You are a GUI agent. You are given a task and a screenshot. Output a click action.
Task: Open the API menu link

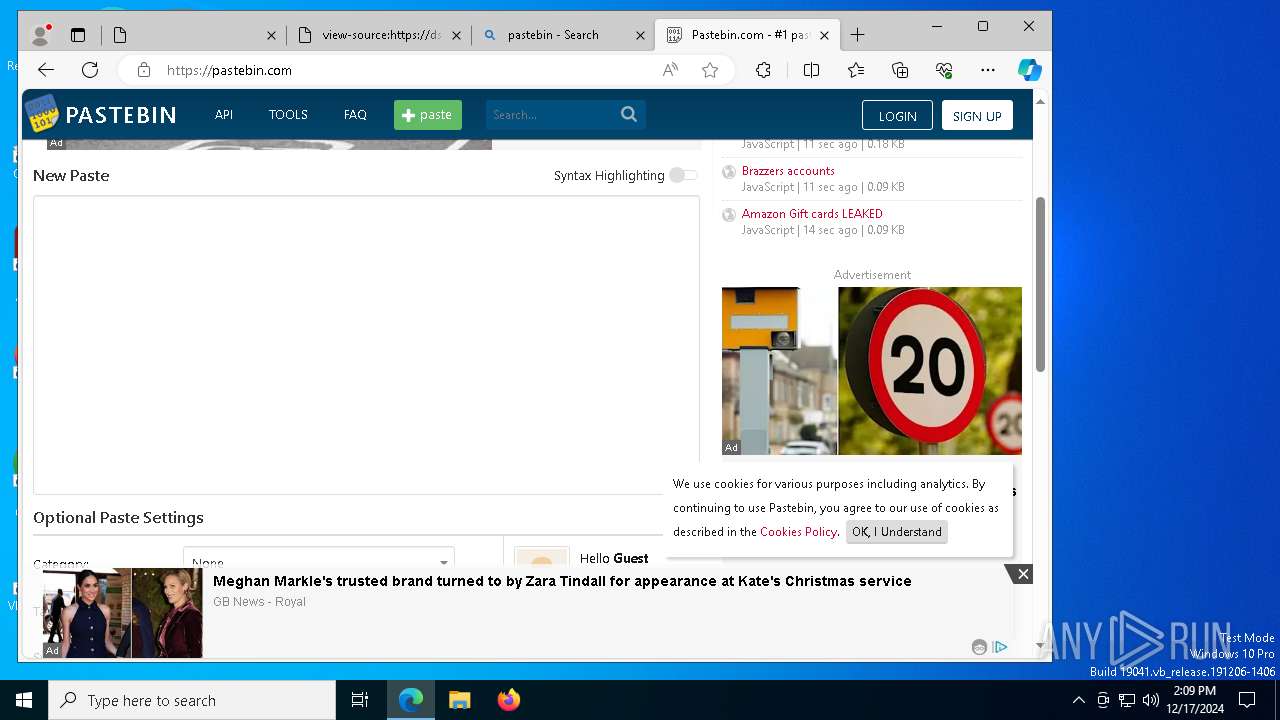tap(224, 115)
